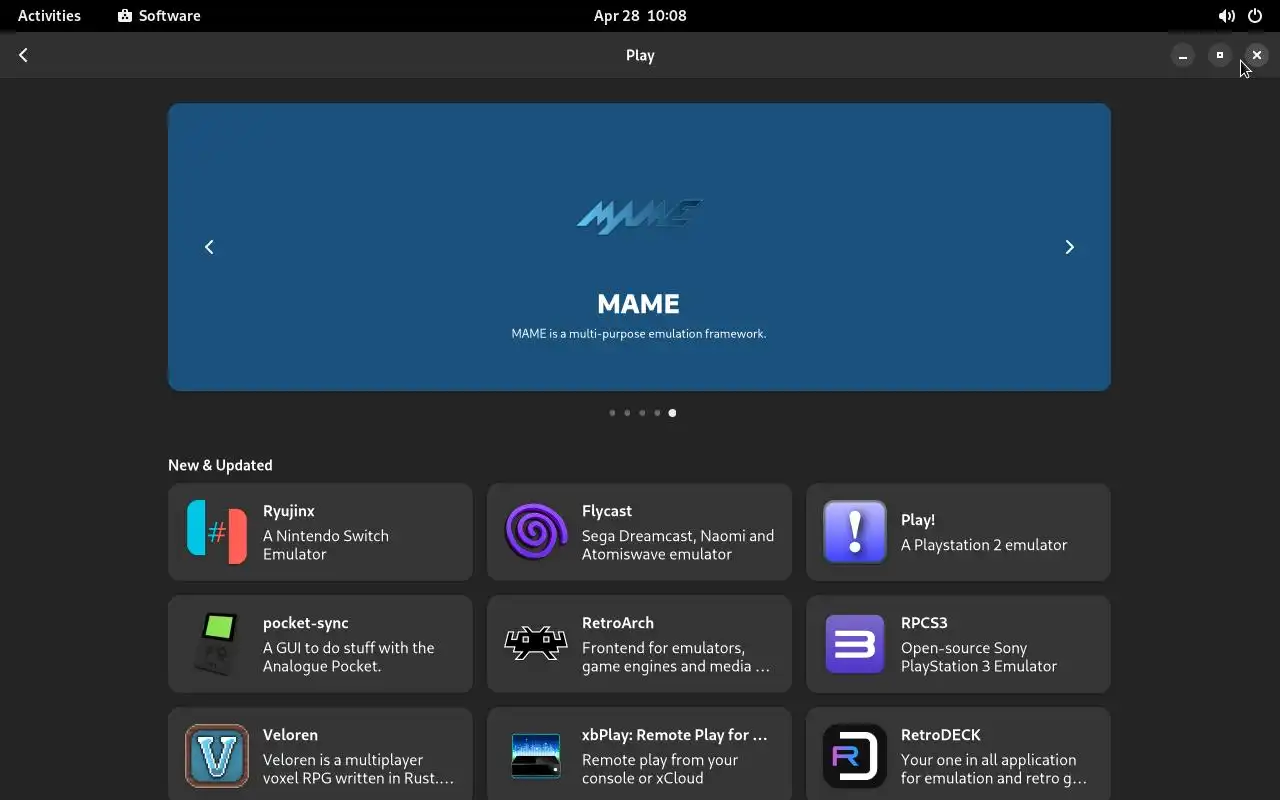Click 'A GUI to do stuff' description
Viewport: 1280px width, 800px height.
pos(349,657)
